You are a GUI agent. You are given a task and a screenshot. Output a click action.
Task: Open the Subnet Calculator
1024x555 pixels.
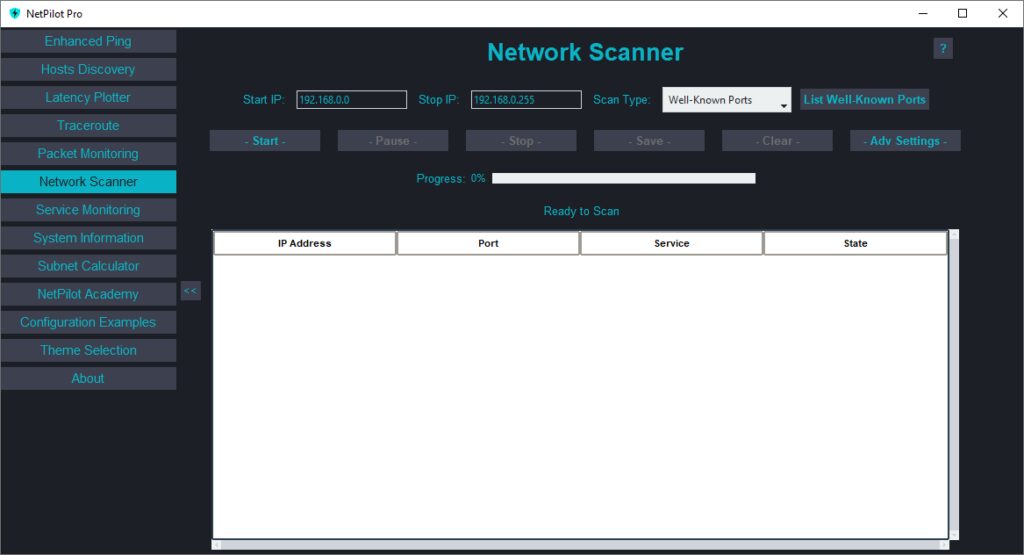coord(88,266)
